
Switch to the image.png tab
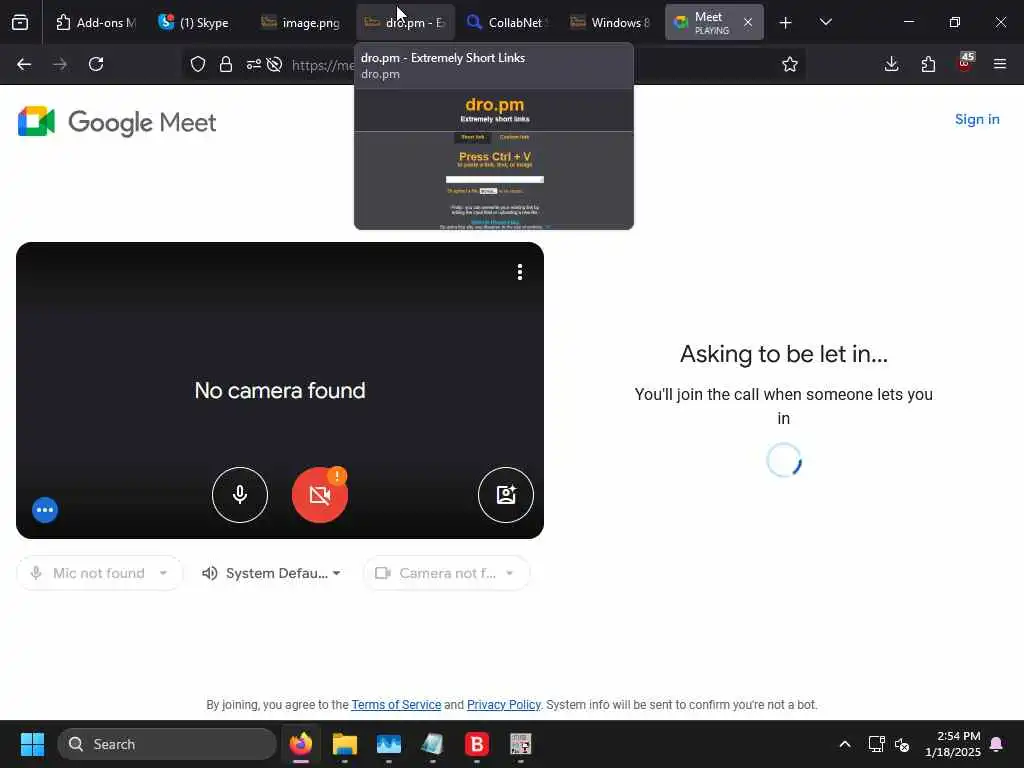pos(301,23)
